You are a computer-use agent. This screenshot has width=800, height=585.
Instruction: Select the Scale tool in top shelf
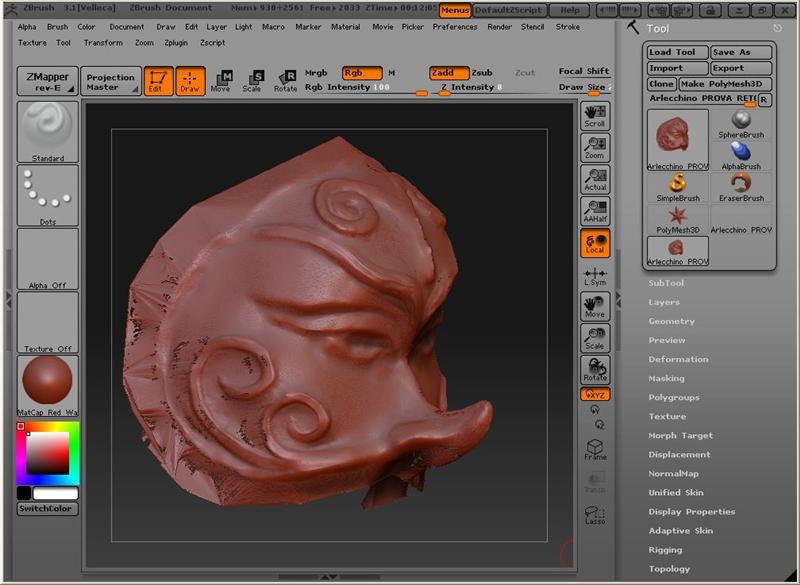point(252,80)
